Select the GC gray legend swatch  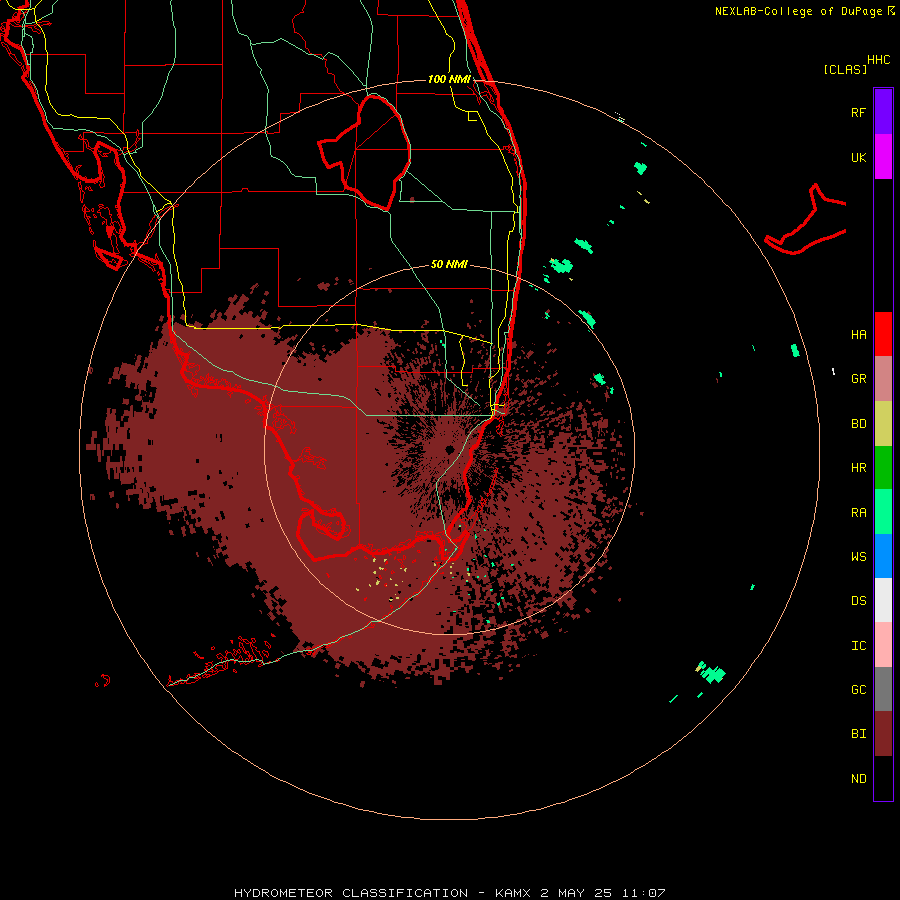point(883,689)
